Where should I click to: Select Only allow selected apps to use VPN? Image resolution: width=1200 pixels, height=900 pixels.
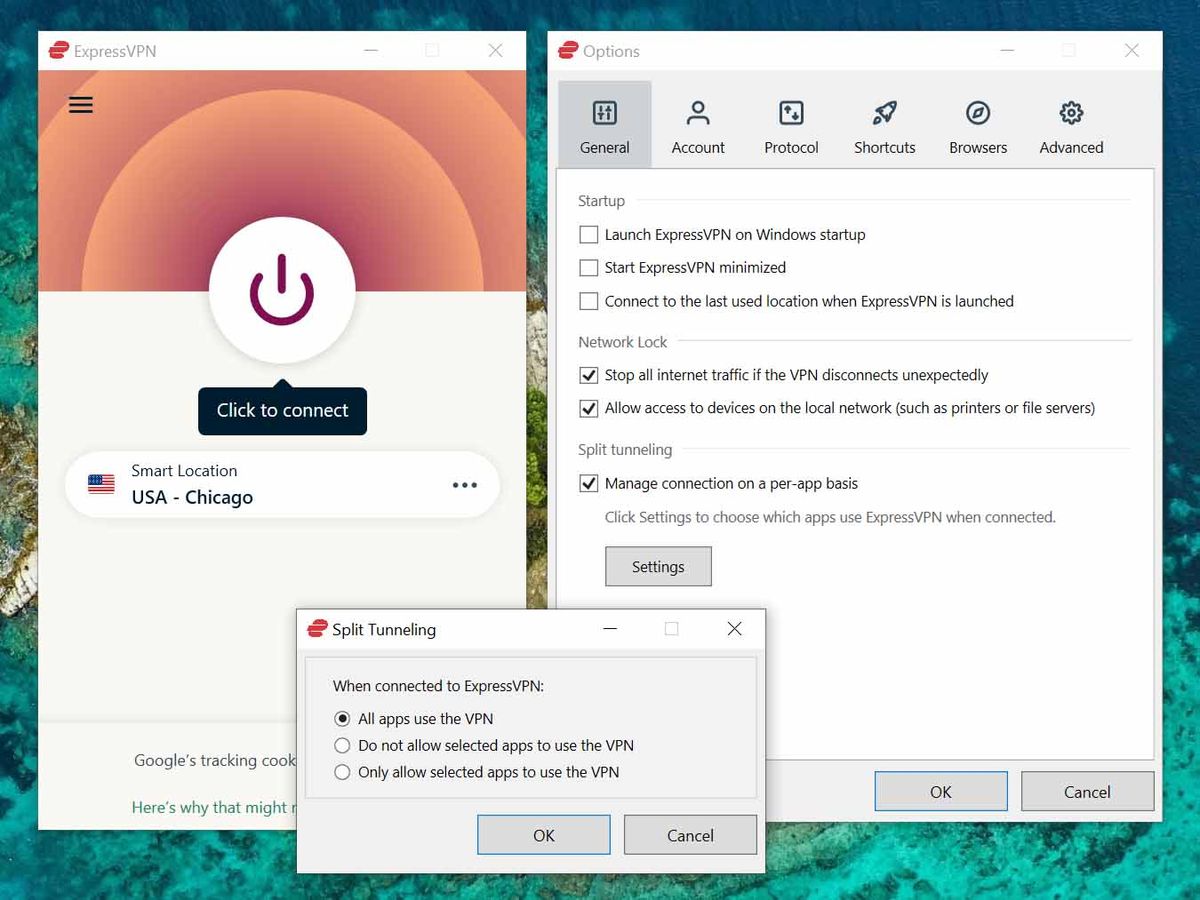click(342, 772)
